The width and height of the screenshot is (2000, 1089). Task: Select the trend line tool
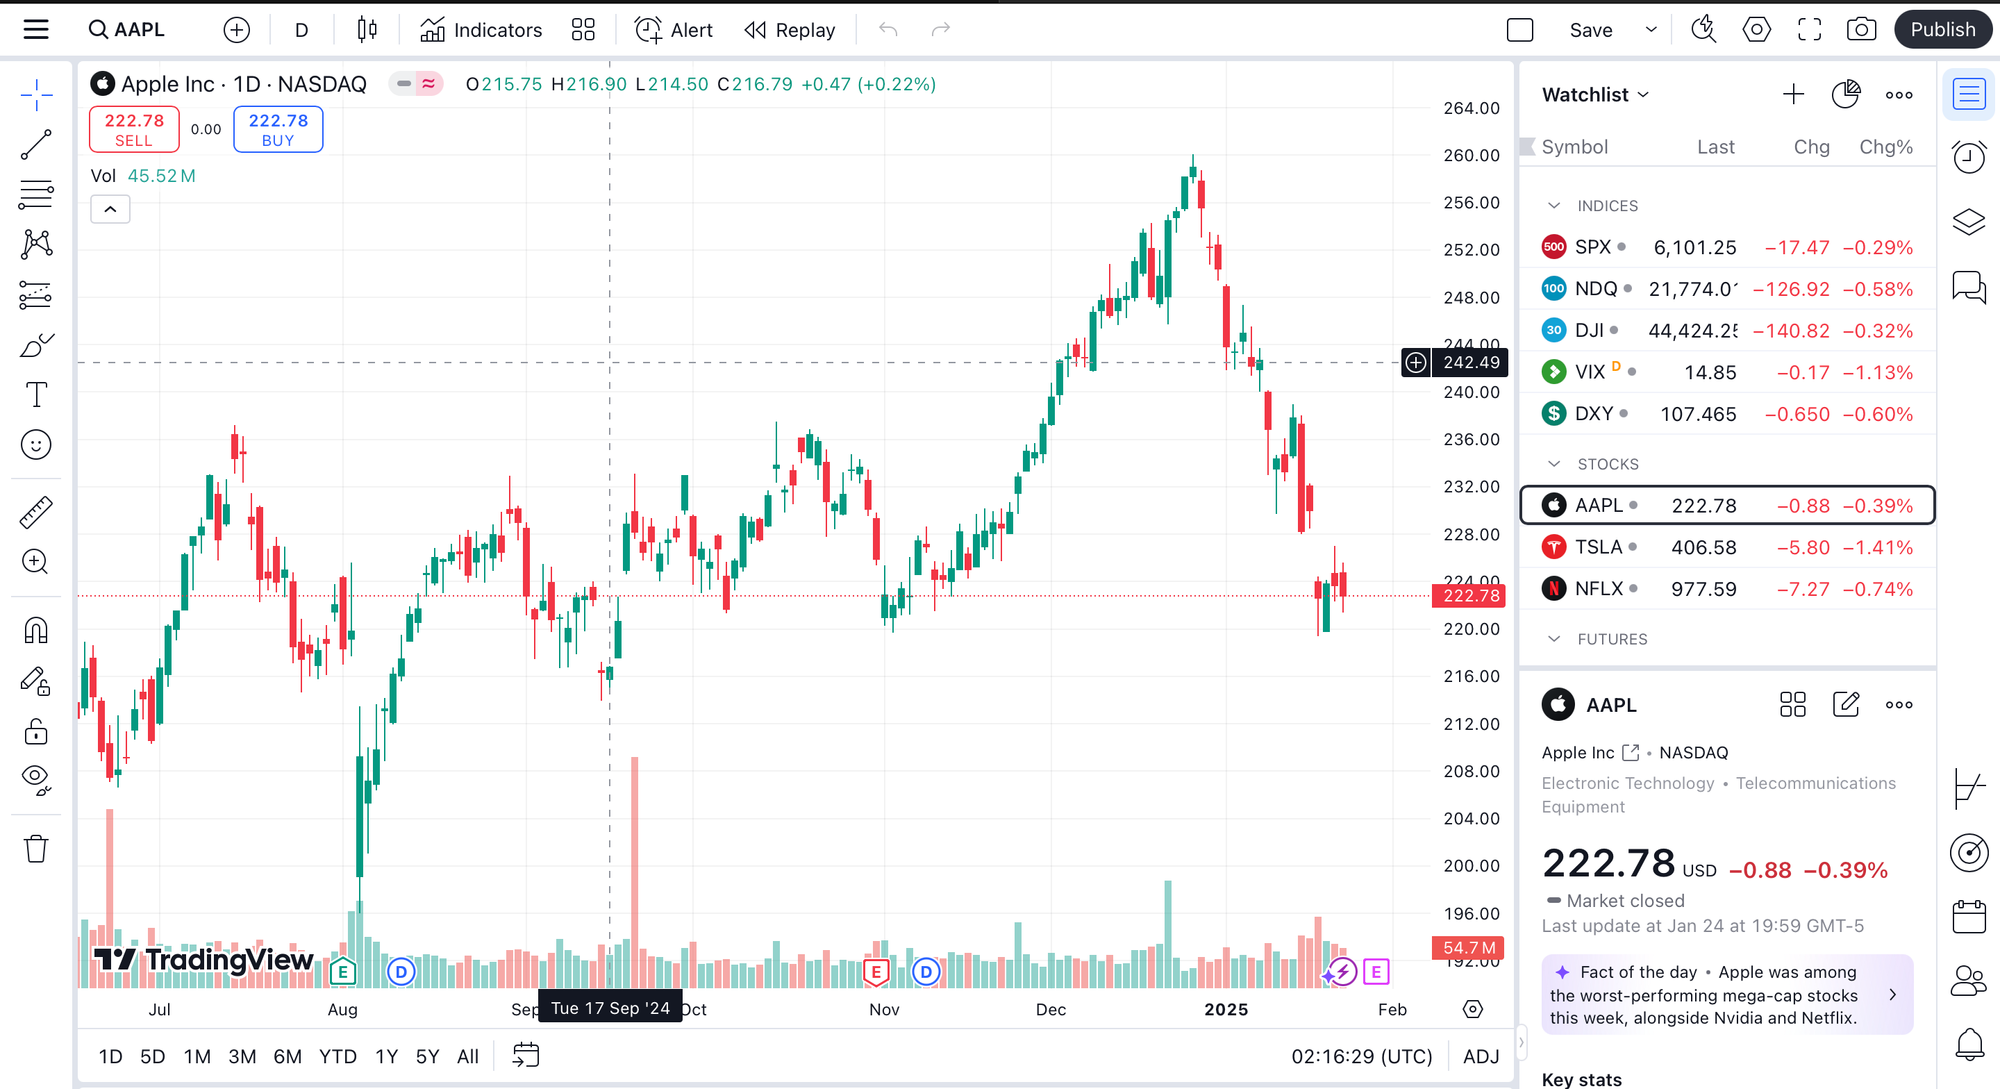coord(36,145)
